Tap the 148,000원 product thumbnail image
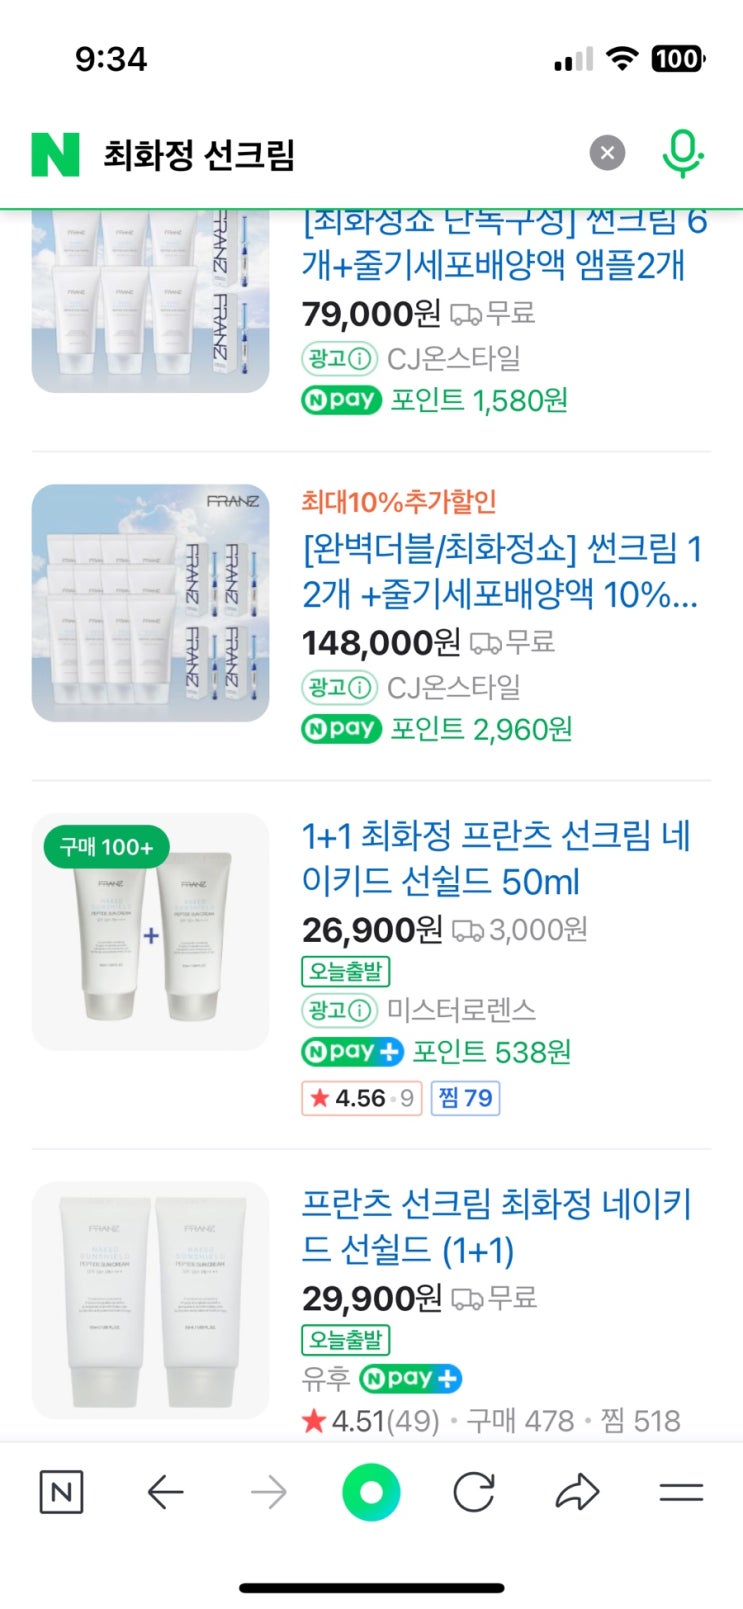This screenshot has height=1609, width=743. (151, 603)
